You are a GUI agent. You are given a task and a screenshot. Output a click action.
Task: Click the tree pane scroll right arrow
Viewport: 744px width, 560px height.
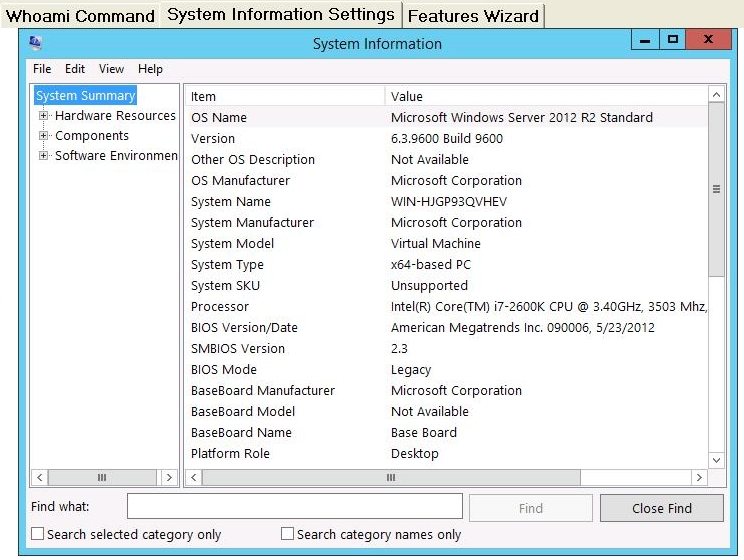tap(169, 477)
